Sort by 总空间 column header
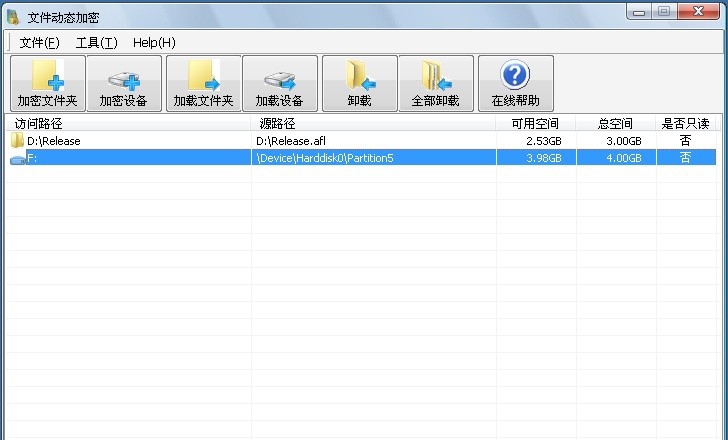Screen dimensions: 728x440 [615, 123]
